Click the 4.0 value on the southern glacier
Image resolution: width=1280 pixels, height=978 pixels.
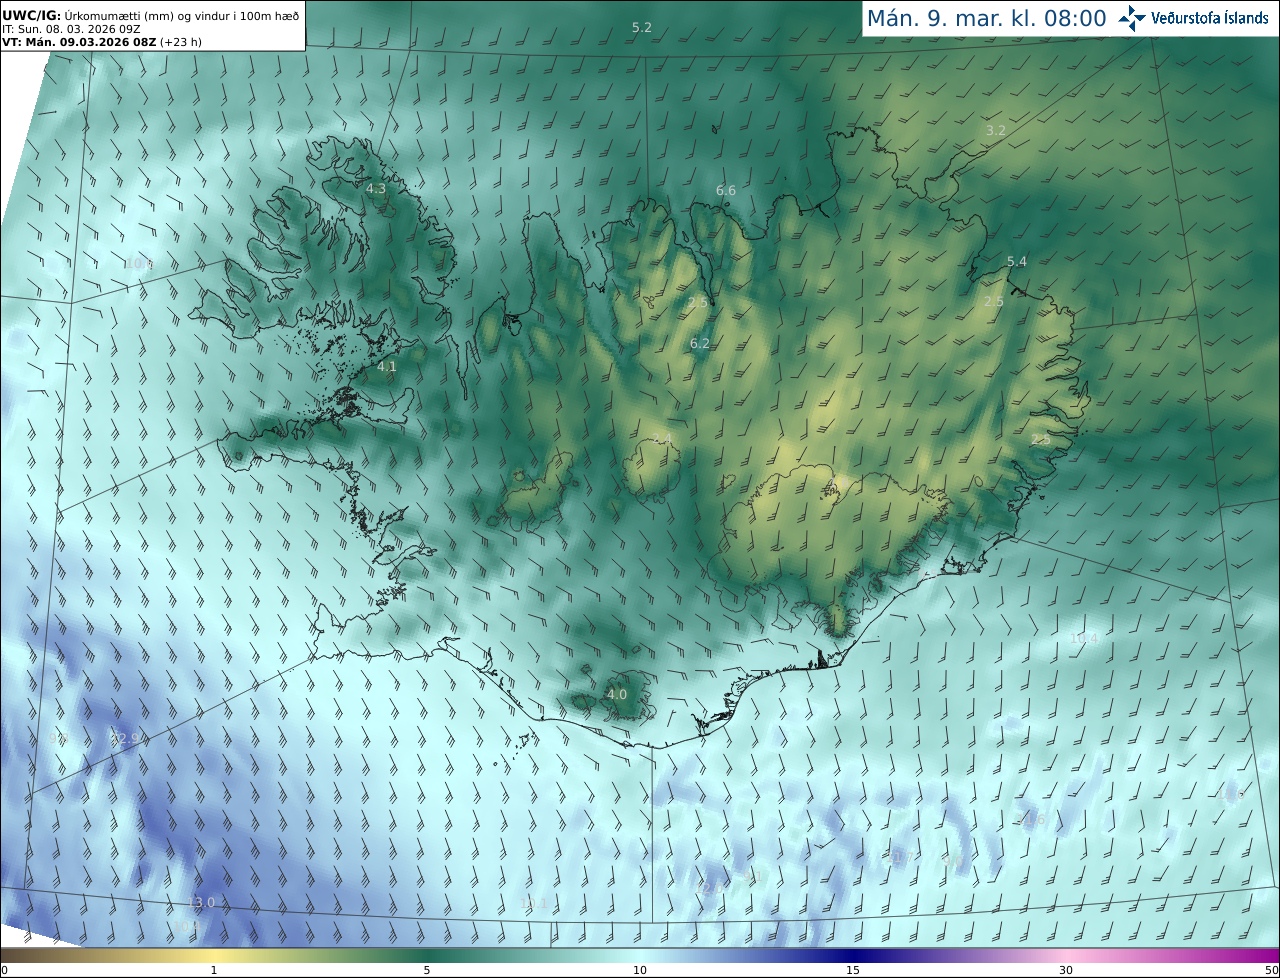tap(617, 694)
